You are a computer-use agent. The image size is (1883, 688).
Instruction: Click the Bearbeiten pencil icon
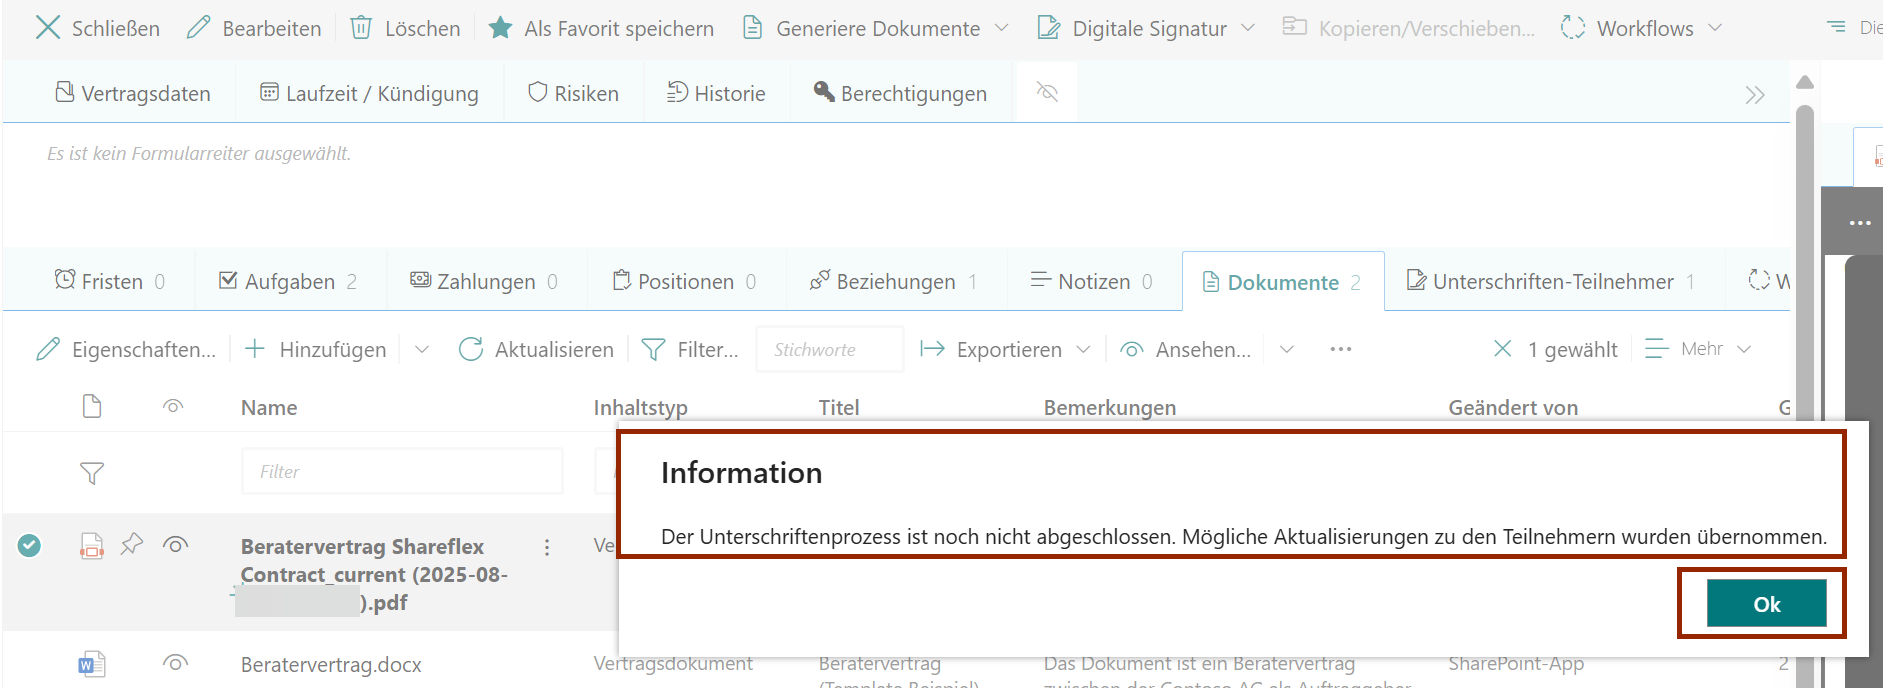pyautogui.click(x=198, y=28)
